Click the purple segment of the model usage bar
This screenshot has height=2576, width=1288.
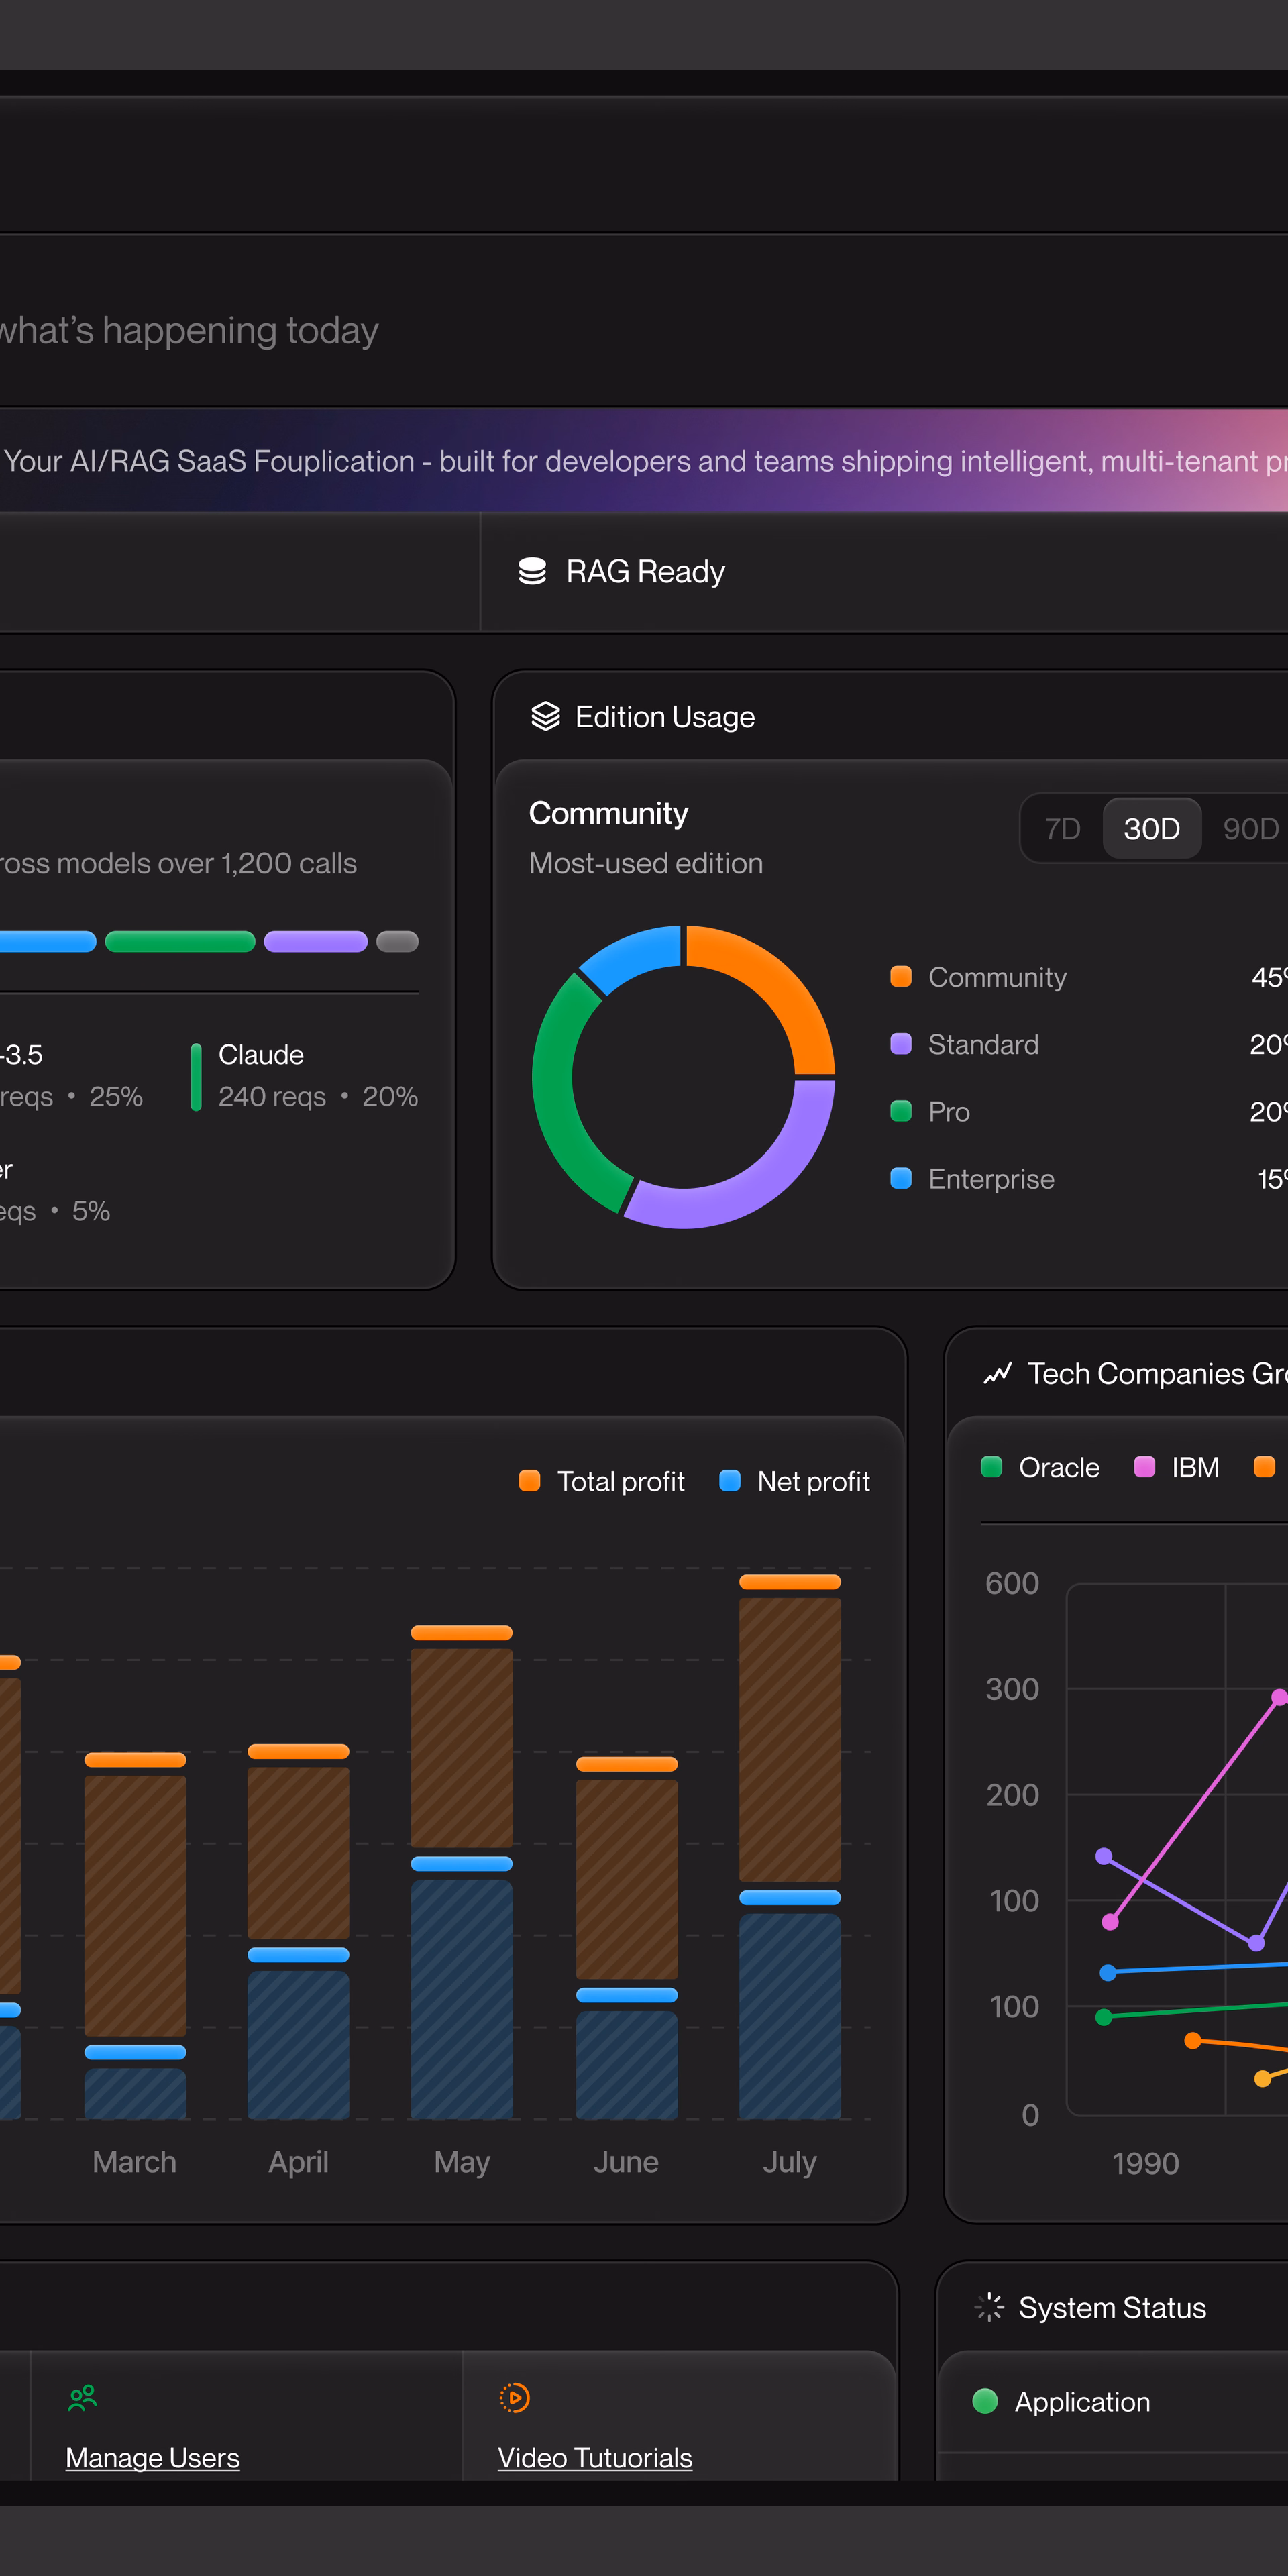tap(316, 941)
